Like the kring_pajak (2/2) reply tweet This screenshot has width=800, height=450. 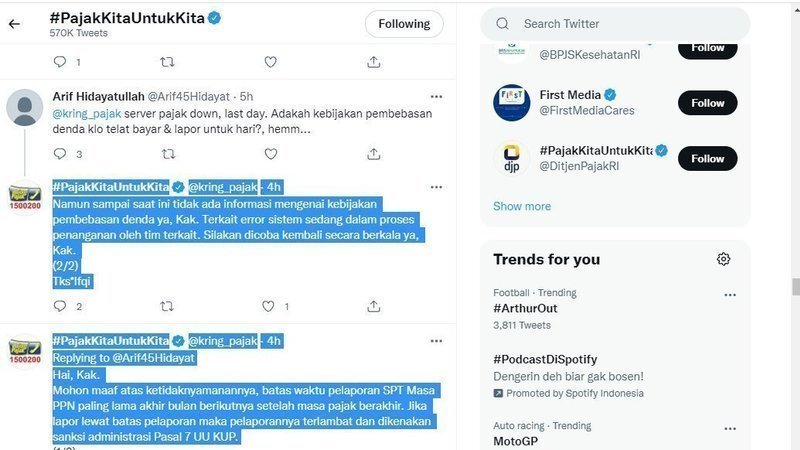click(270, 307)
